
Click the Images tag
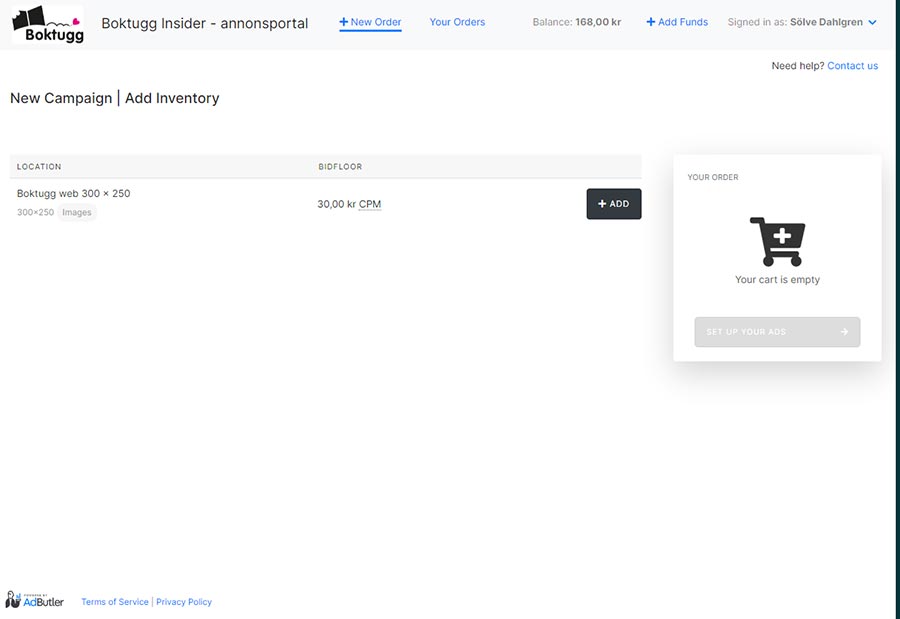77,212
